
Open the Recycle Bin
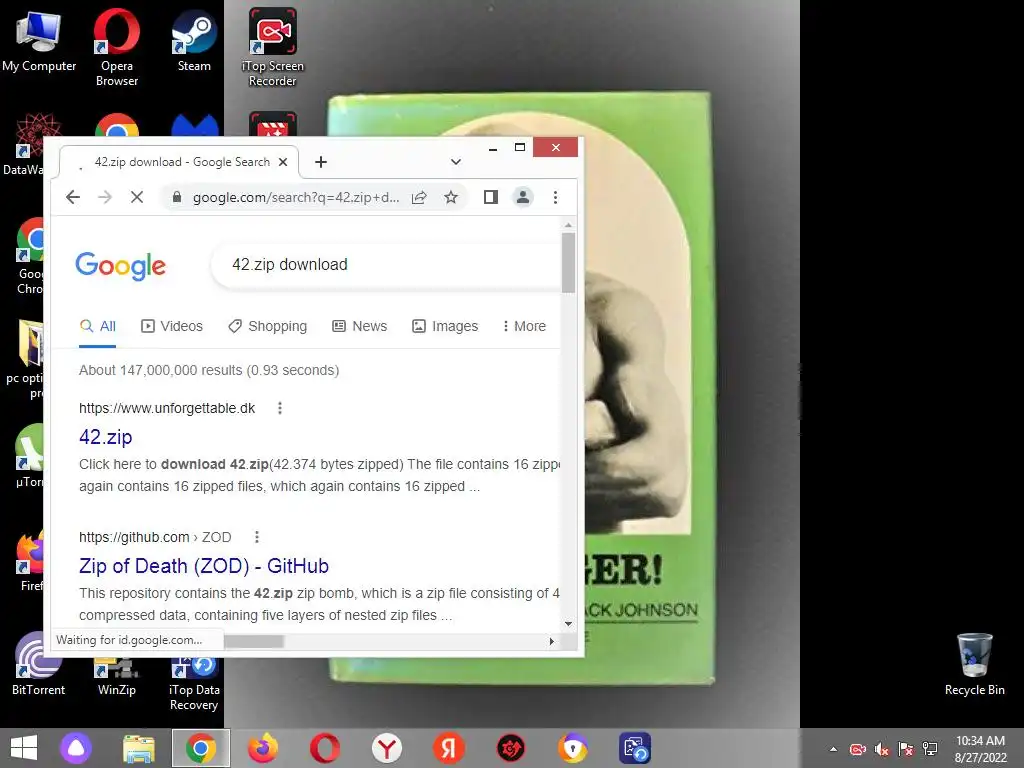click(x=974, y=665)
